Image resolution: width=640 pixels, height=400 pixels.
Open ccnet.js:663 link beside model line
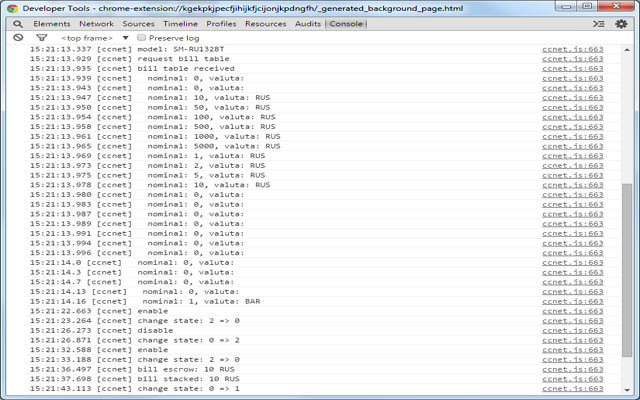pos(573,49)
